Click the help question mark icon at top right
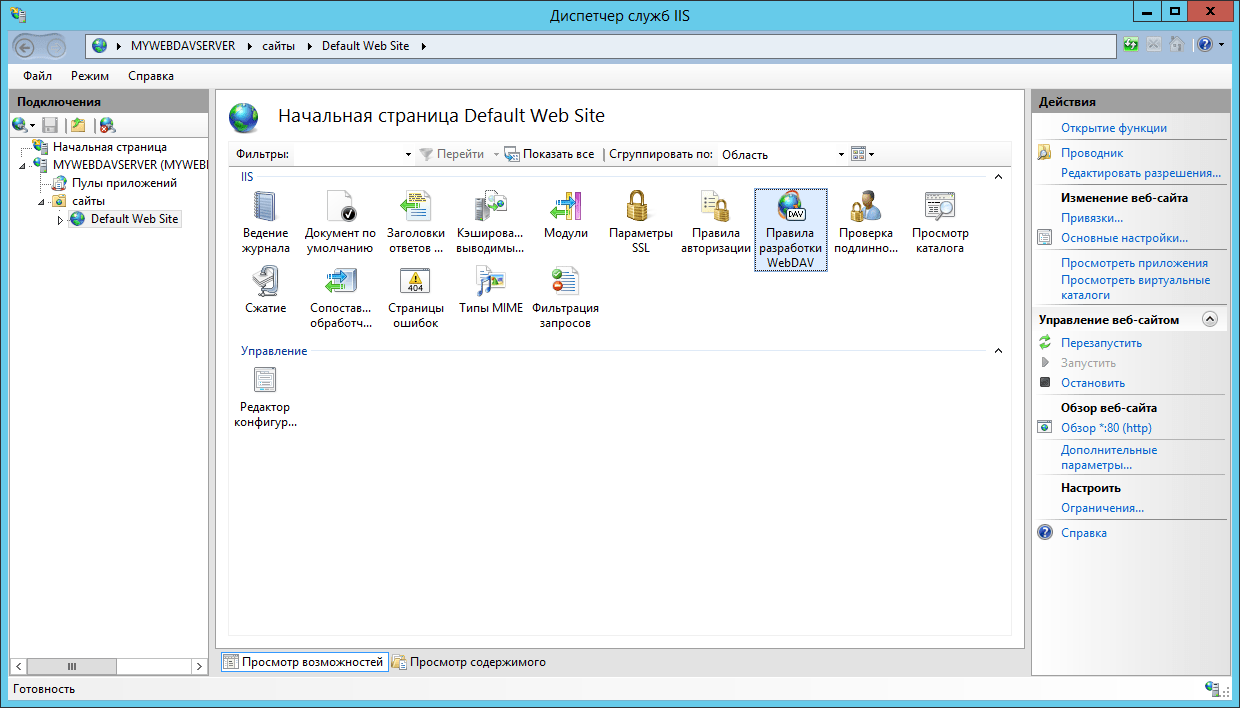 1205,45
